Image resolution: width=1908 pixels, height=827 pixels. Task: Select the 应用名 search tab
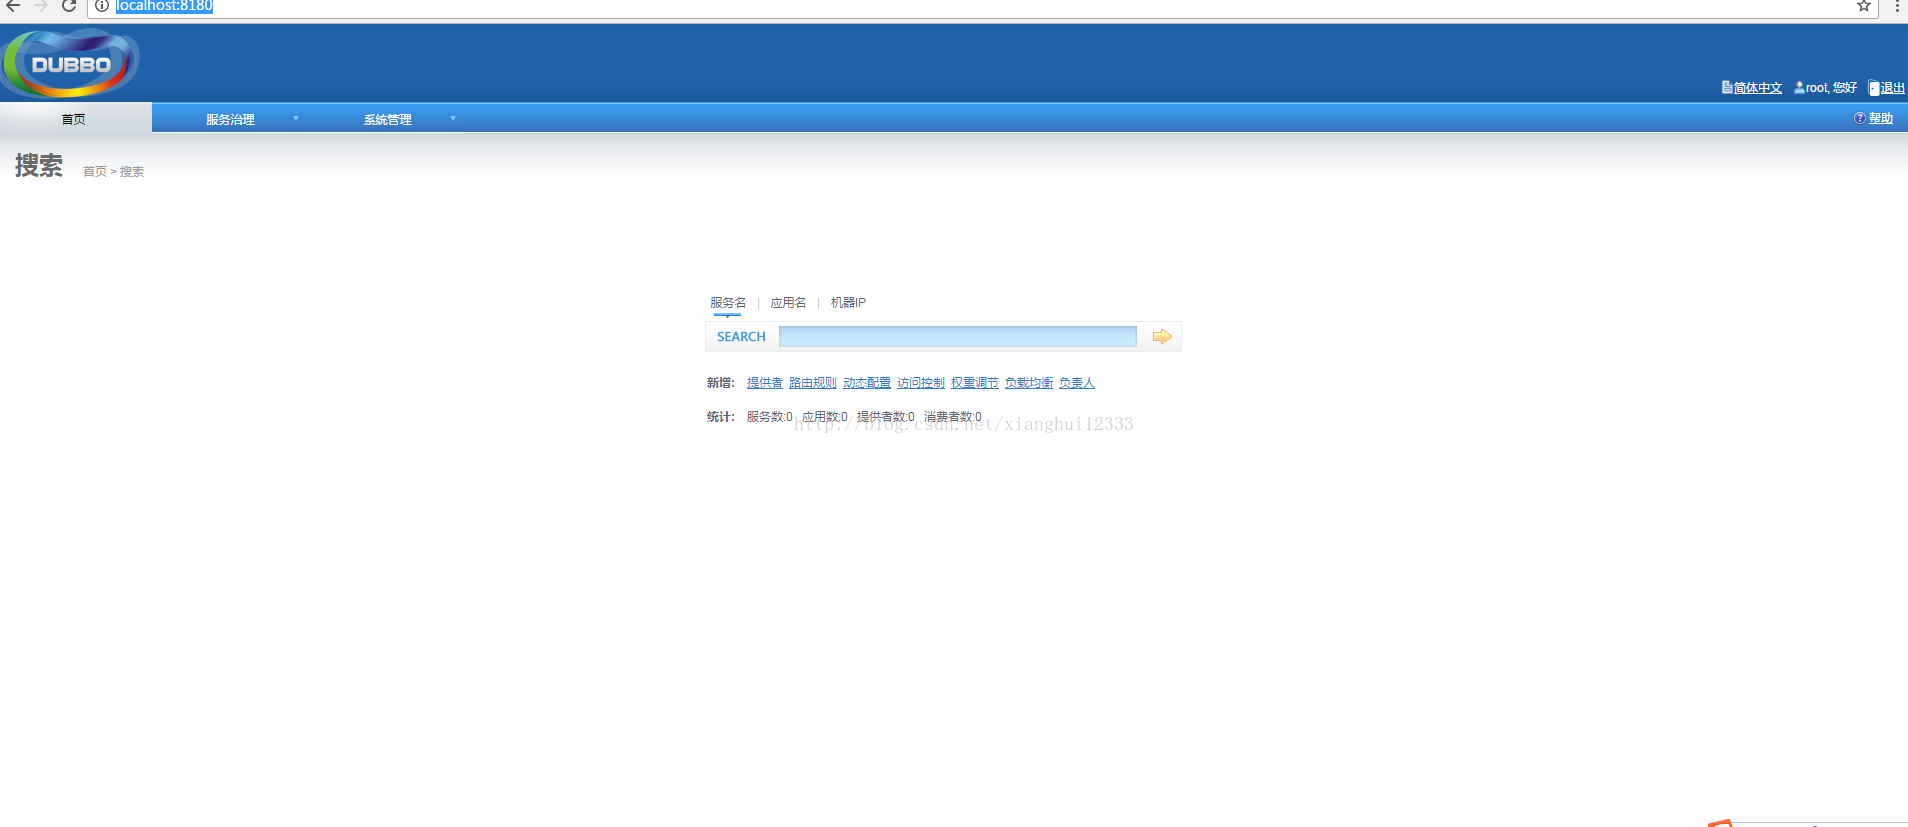point(788,302)
